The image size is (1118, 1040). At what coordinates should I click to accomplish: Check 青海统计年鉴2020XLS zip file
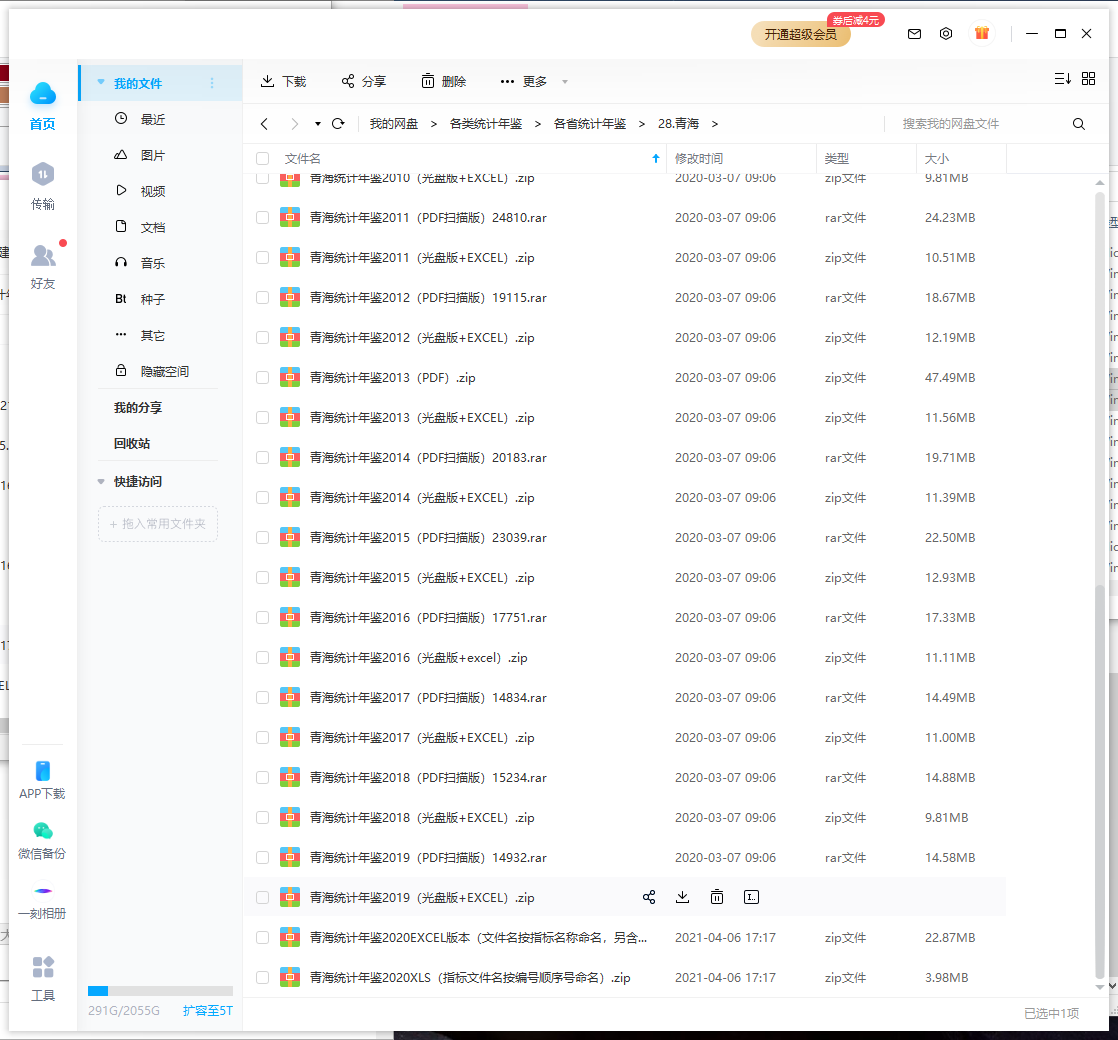coord(262,978)
